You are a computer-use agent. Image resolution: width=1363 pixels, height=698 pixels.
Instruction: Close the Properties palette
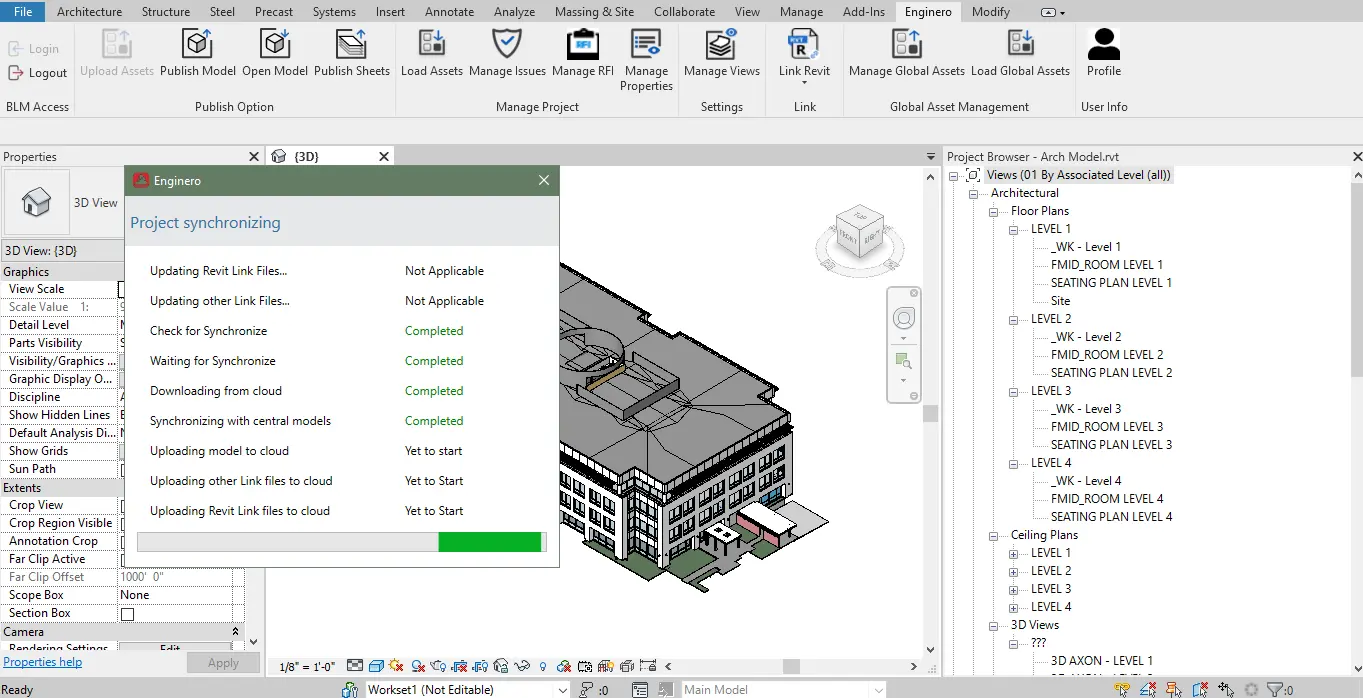[x=254, y=156]
